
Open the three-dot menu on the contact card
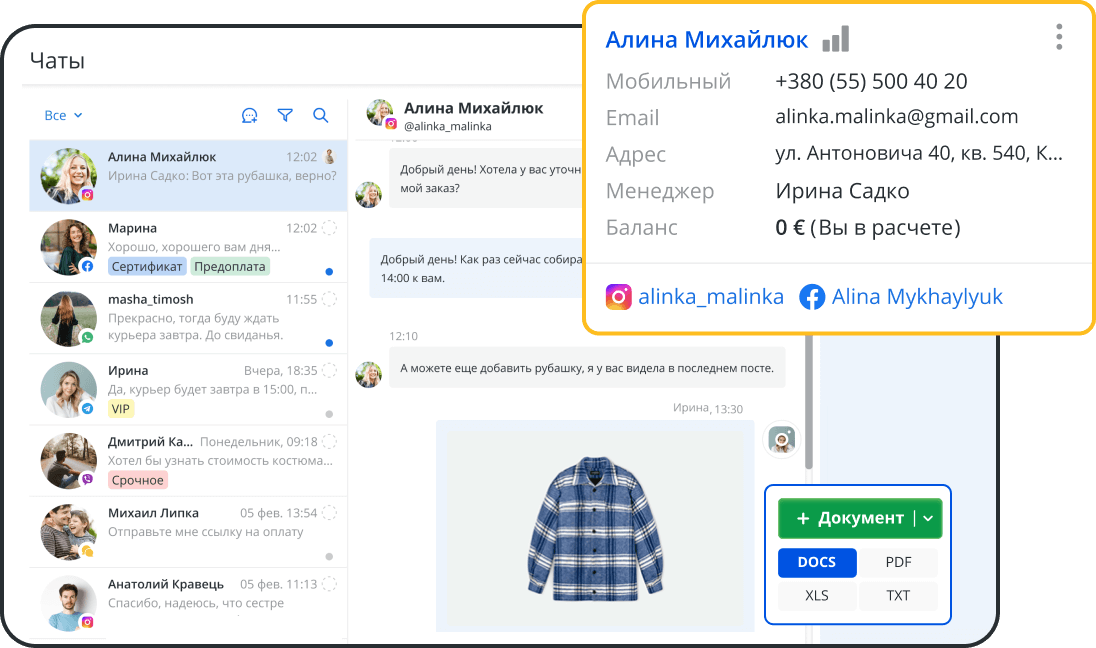pos(1058,36)
